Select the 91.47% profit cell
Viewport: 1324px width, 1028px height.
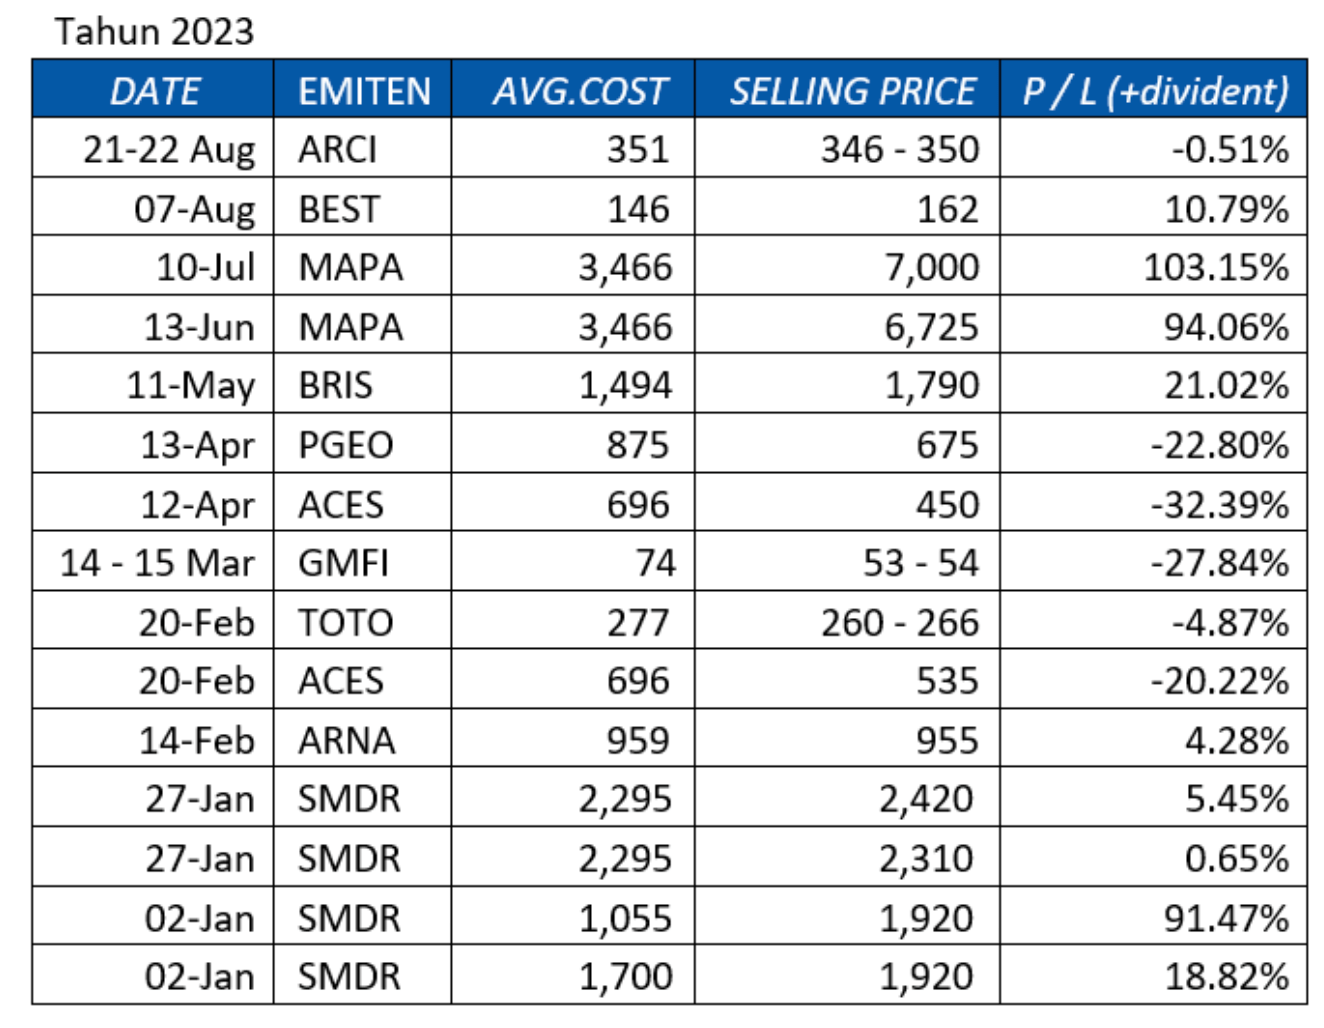[1225, 918]
